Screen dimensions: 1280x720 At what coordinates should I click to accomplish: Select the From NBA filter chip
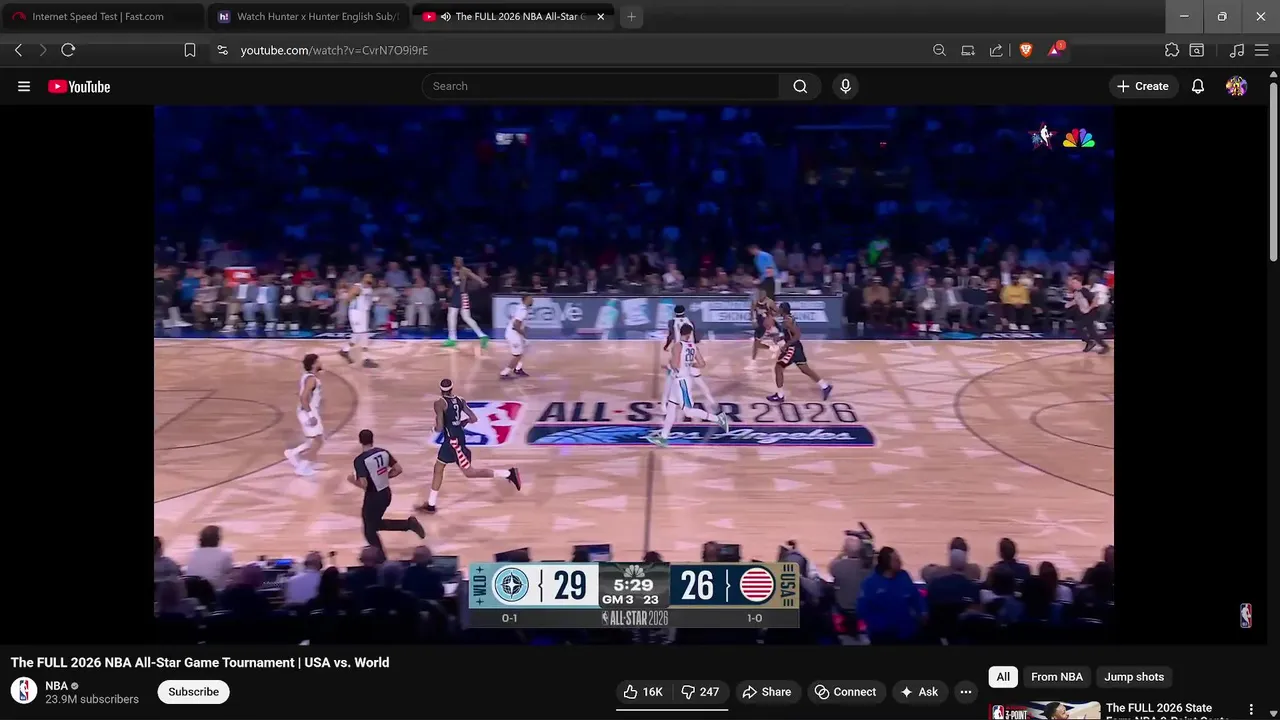tap(1057, 677)
